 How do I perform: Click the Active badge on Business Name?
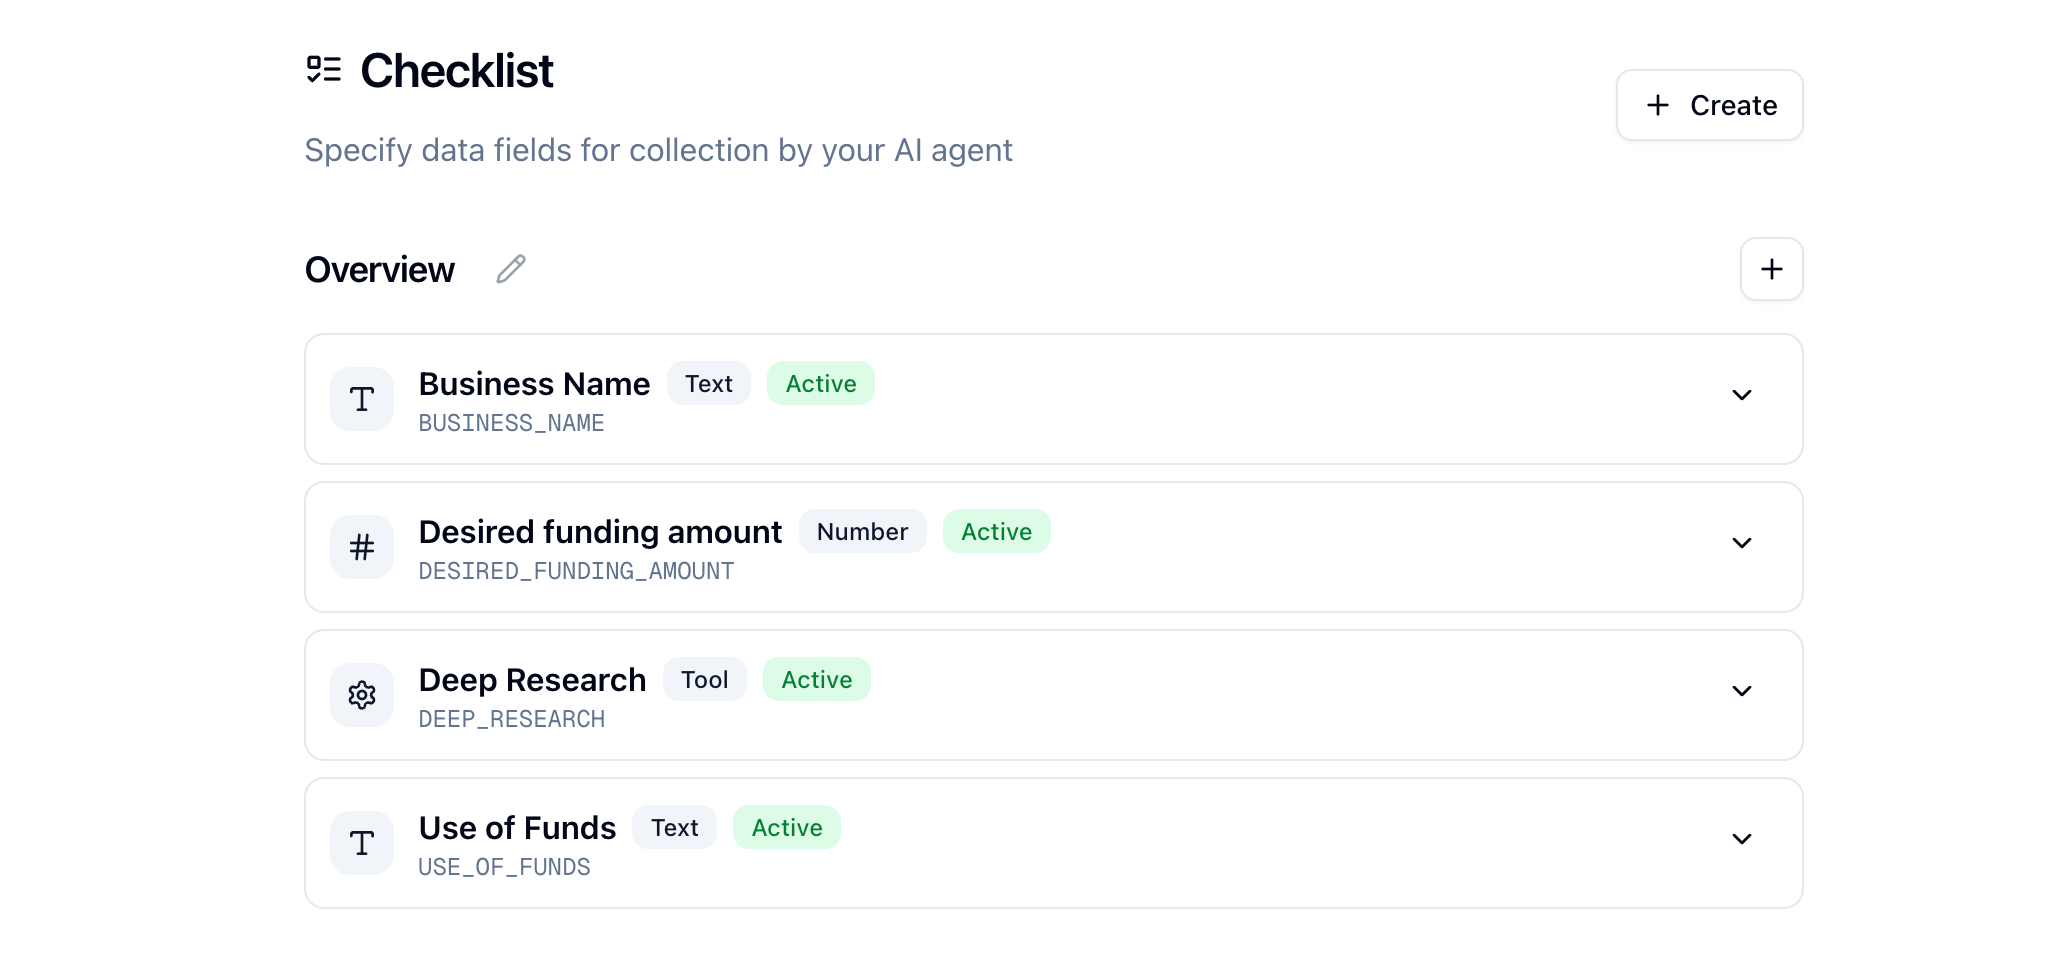(x=820, y=384)
